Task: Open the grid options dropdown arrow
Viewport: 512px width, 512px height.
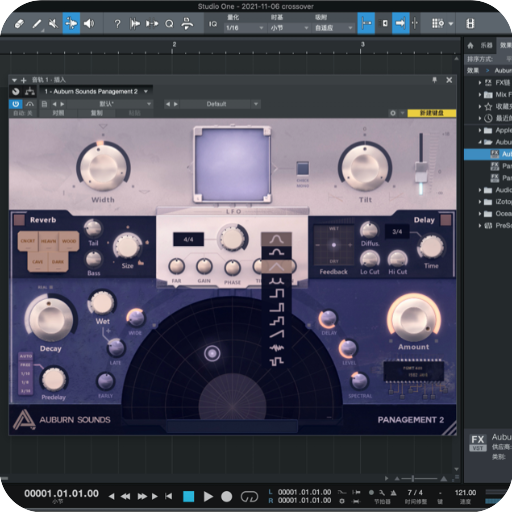Action: point(451,24)
